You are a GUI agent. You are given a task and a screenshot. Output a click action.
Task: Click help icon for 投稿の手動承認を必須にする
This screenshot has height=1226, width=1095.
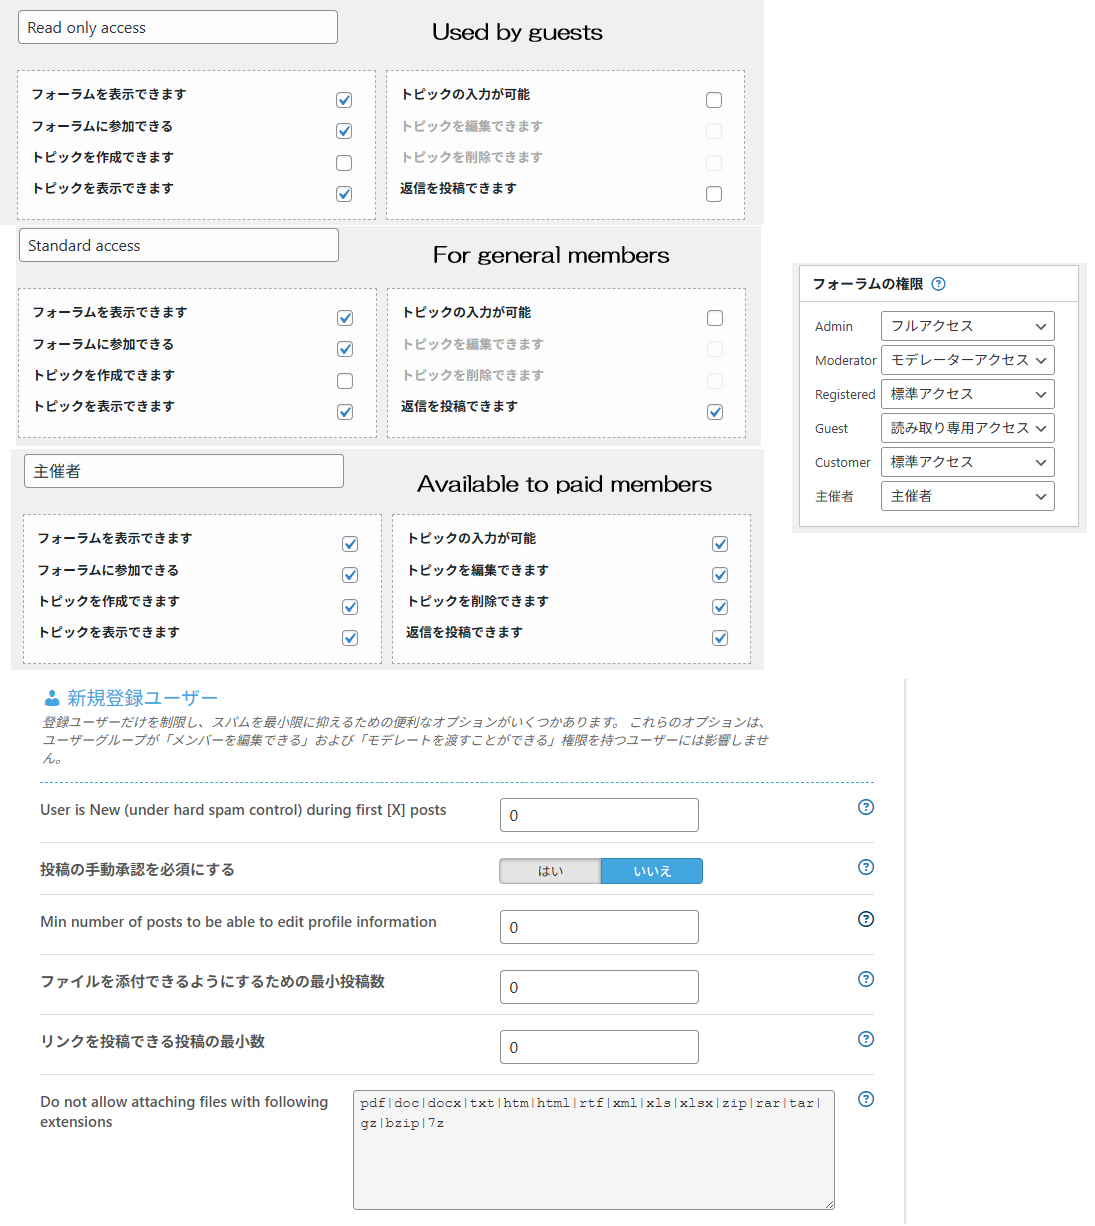(x=866, y=867)
